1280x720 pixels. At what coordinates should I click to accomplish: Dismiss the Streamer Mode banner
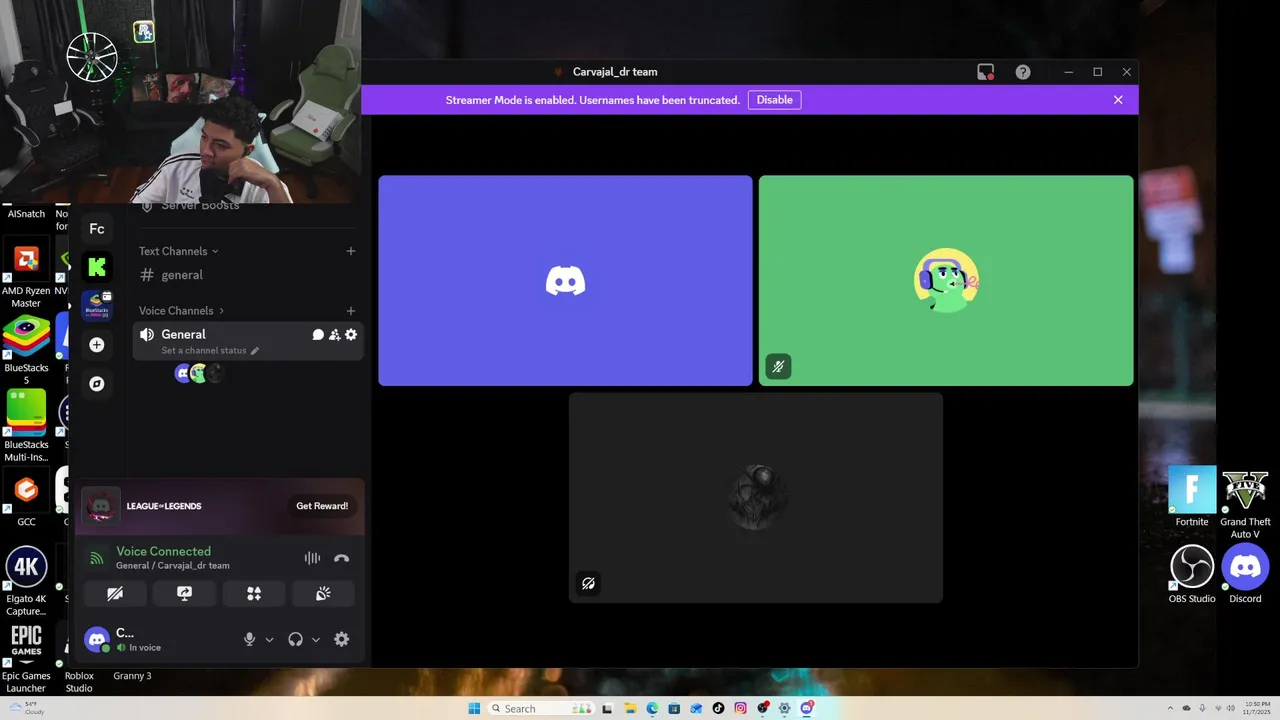click(1118, 100)
